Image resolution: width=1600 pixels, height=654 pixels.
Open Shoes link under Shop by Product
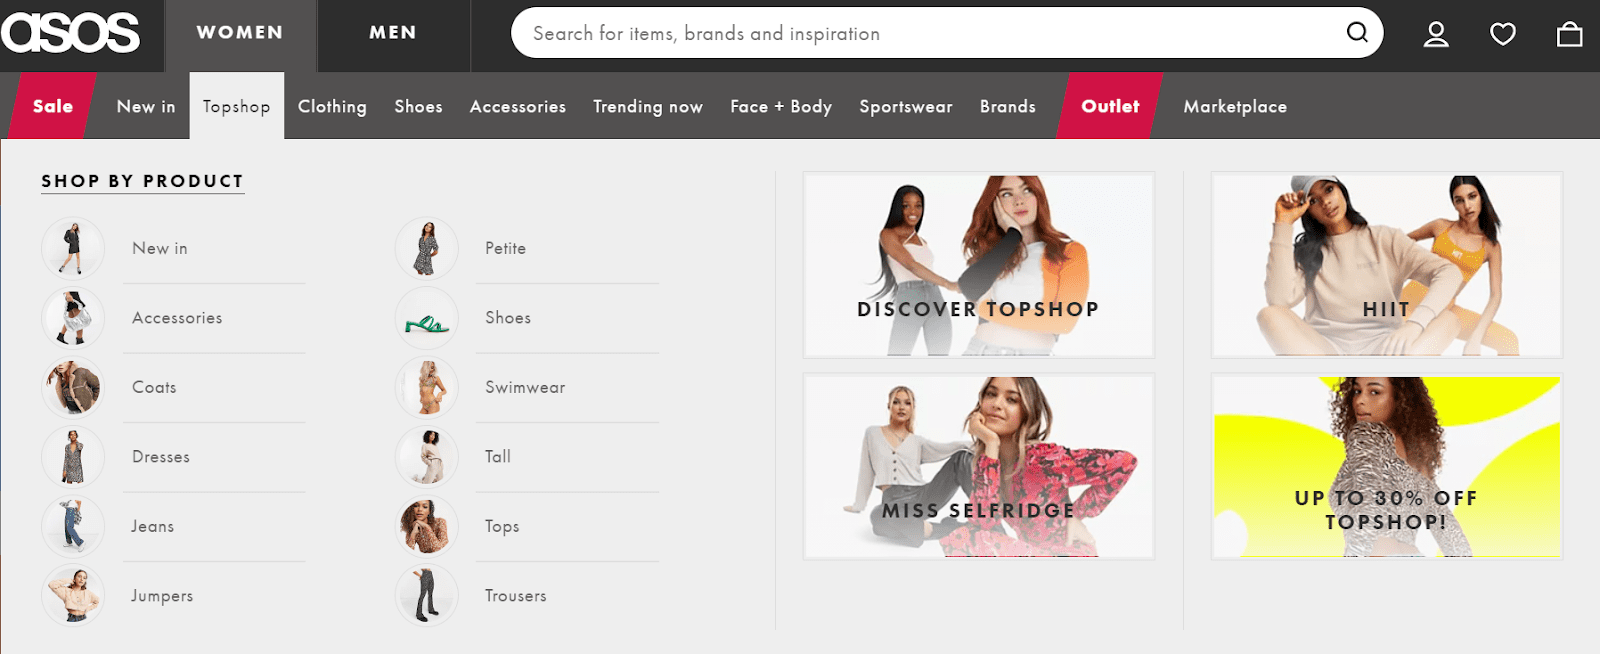tap(508, 318)
